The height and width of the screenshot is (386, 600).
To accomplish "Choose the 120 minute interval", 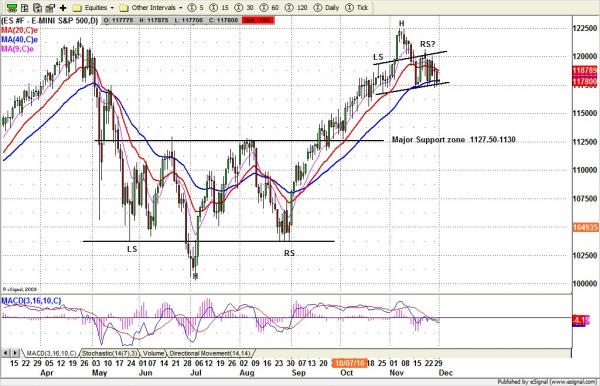I will pyautogui.click(x=296, y=8).
